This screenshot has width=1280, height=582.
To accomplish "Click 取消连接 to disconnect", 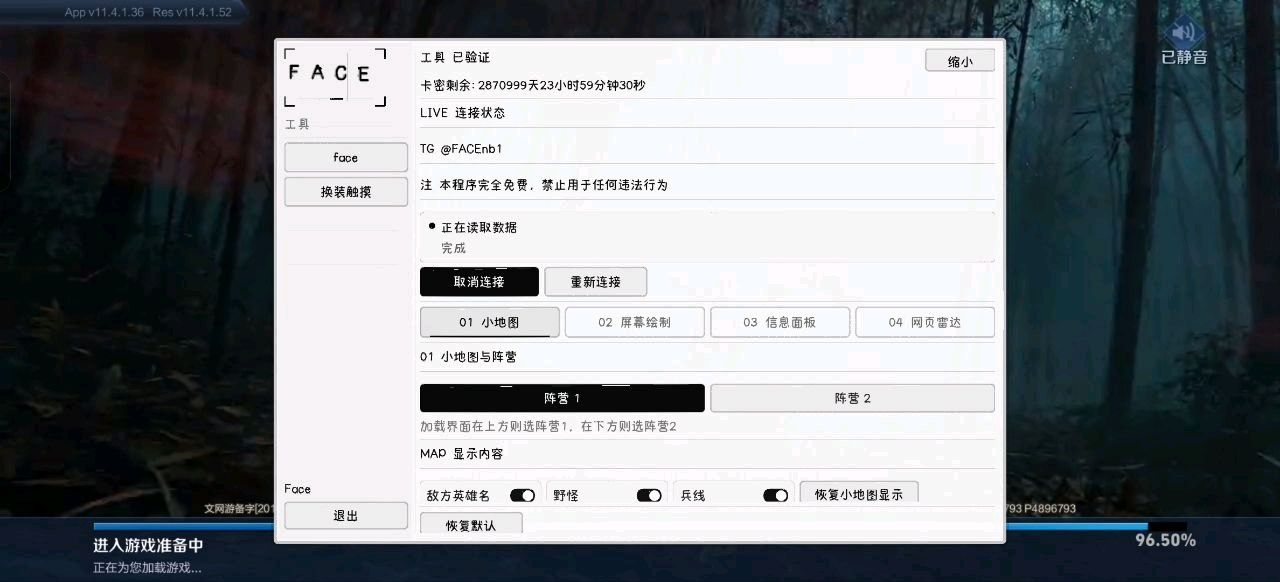I will (x=479, y=282).
